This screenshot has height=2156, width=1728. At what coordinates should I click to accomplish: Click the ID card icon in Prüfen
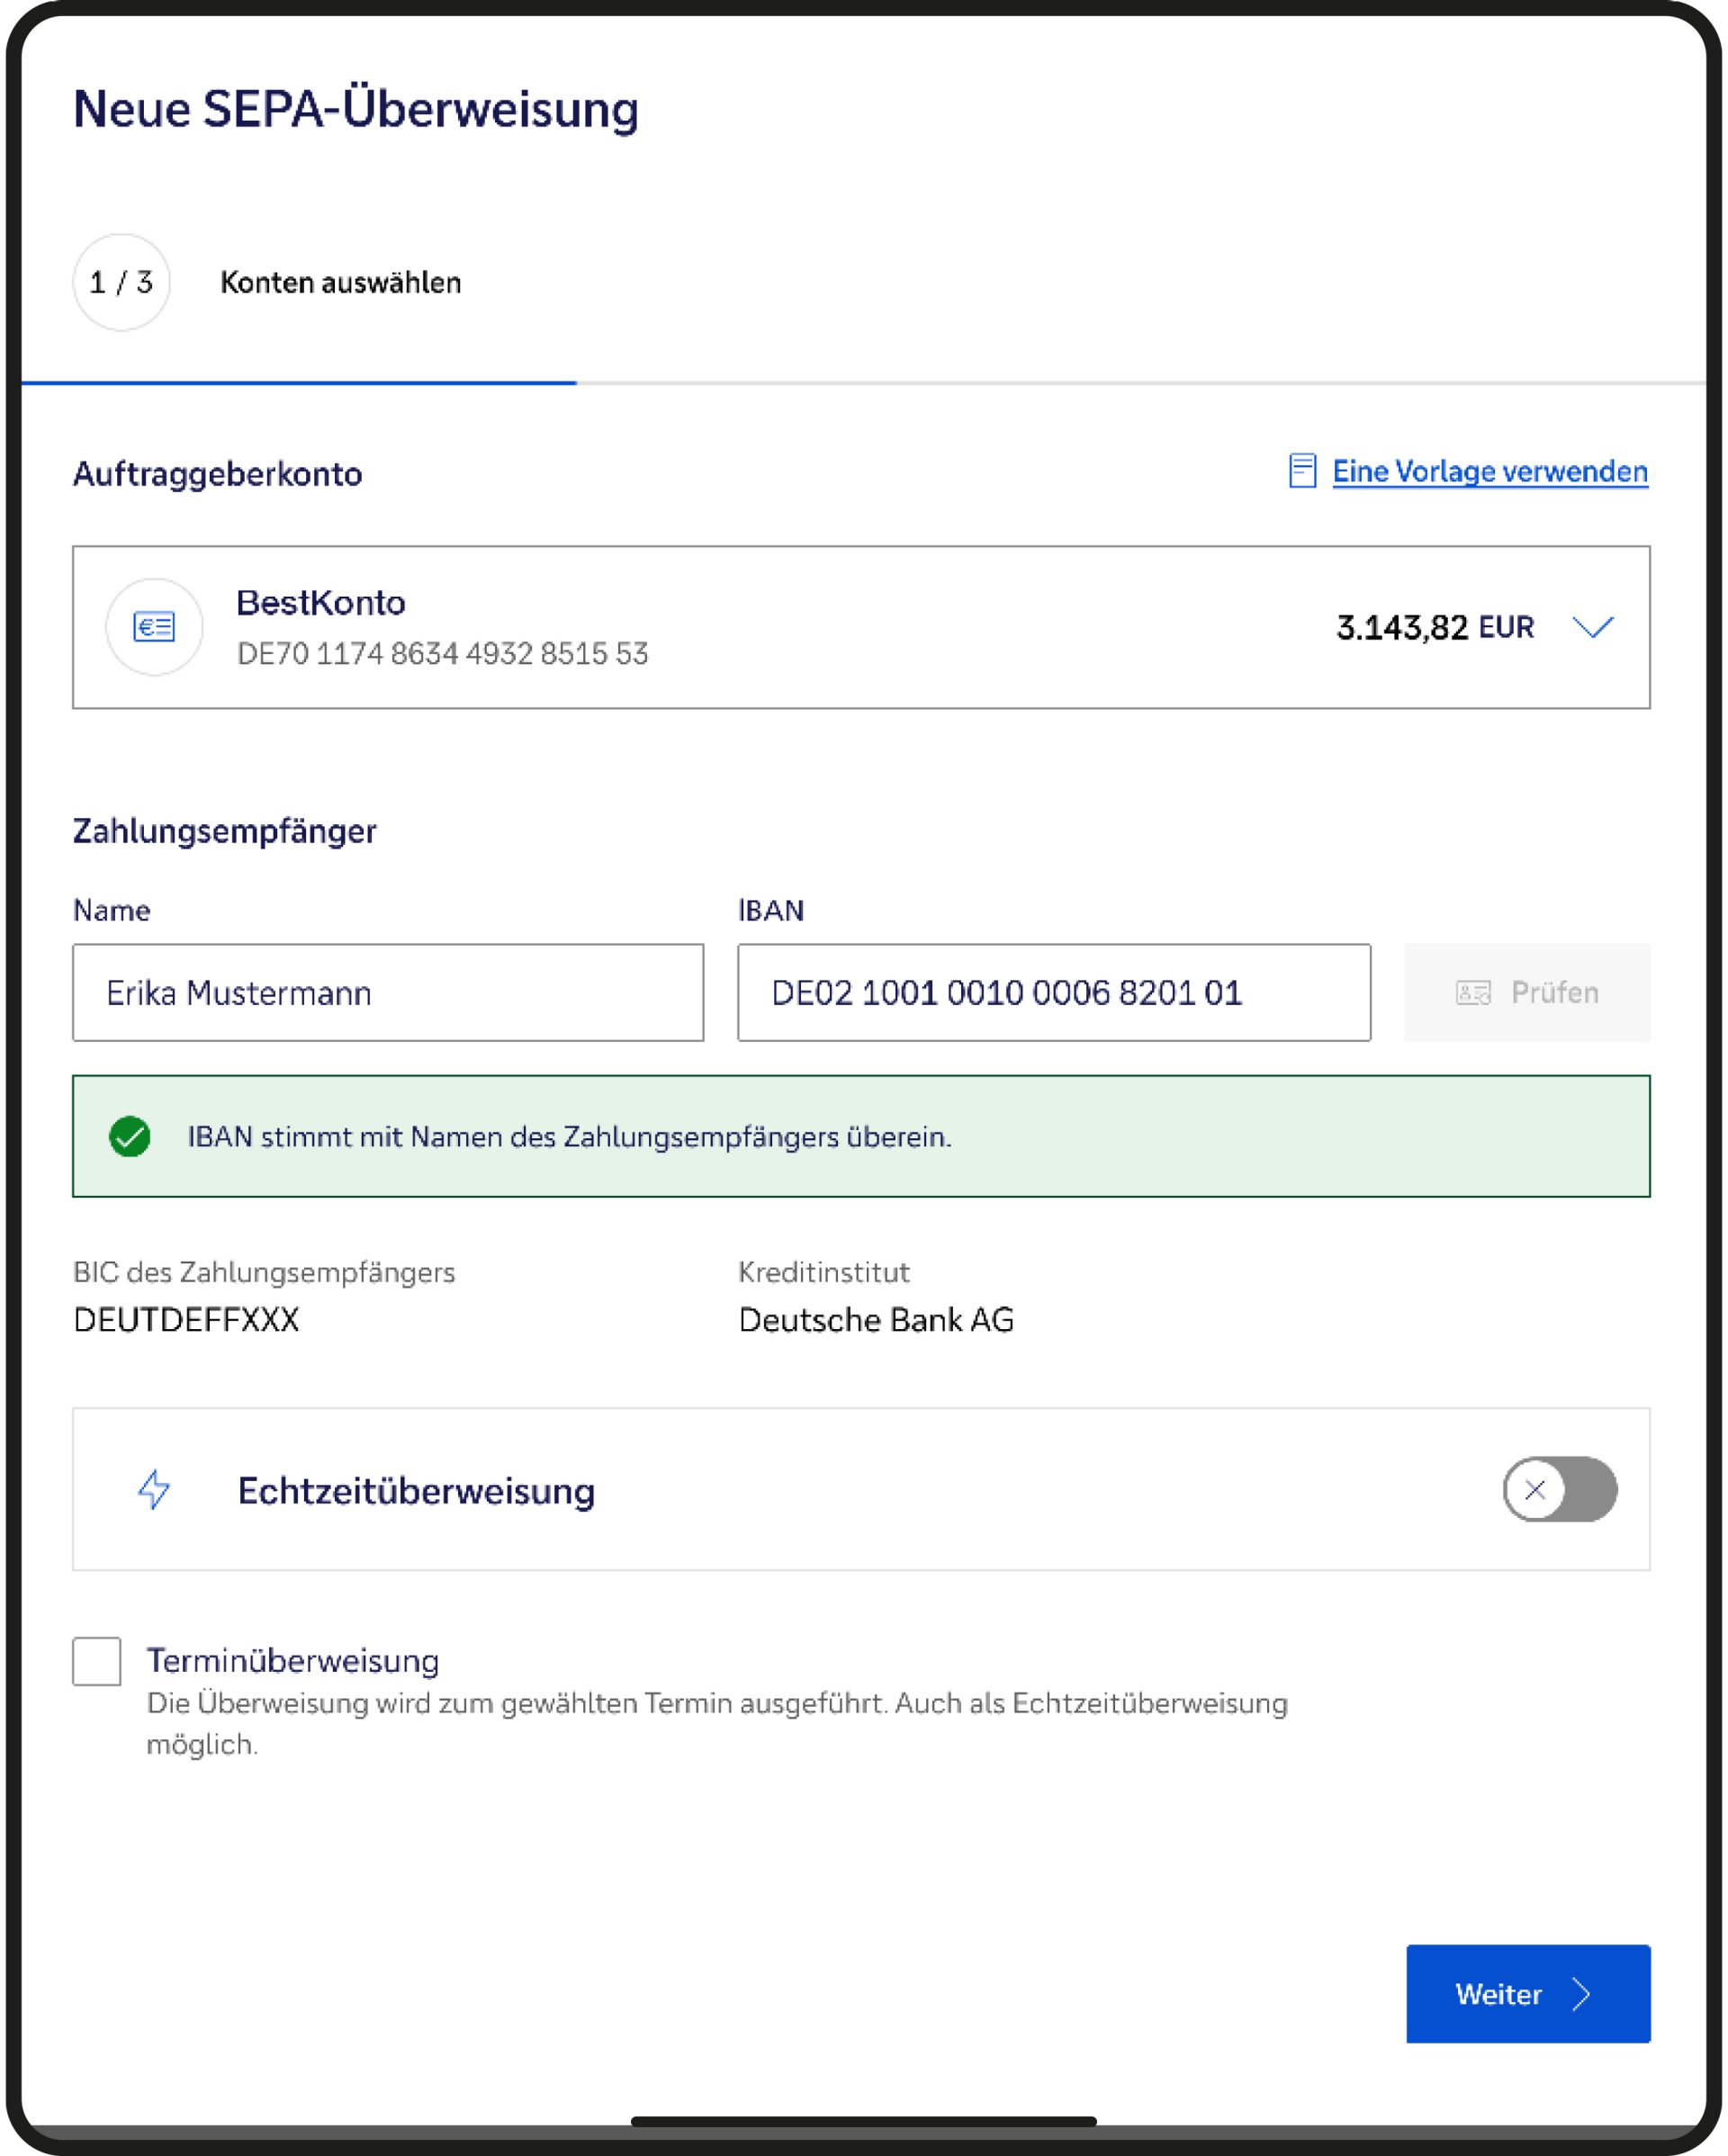click(x=1473, y=993)
